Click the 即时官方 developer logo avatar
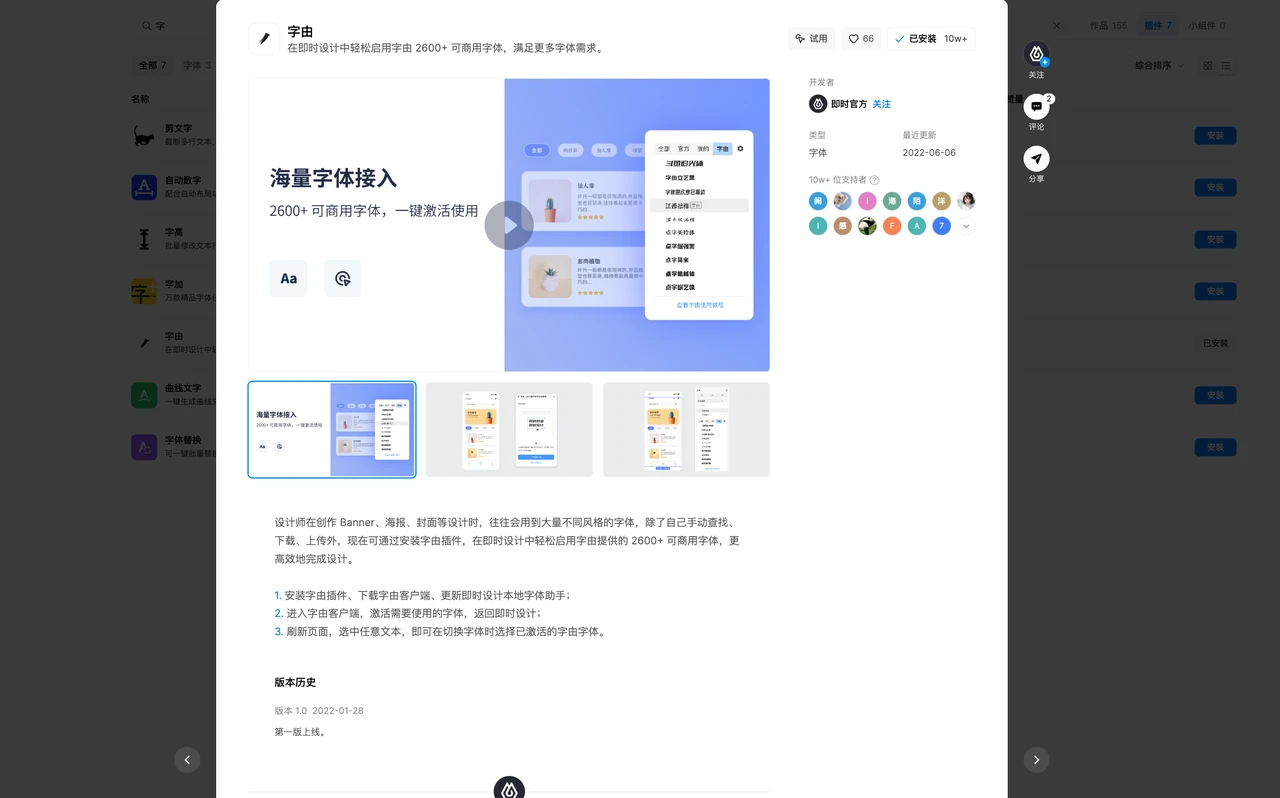1280x798 pixels. pyautogui.click(x=818, y=104)
